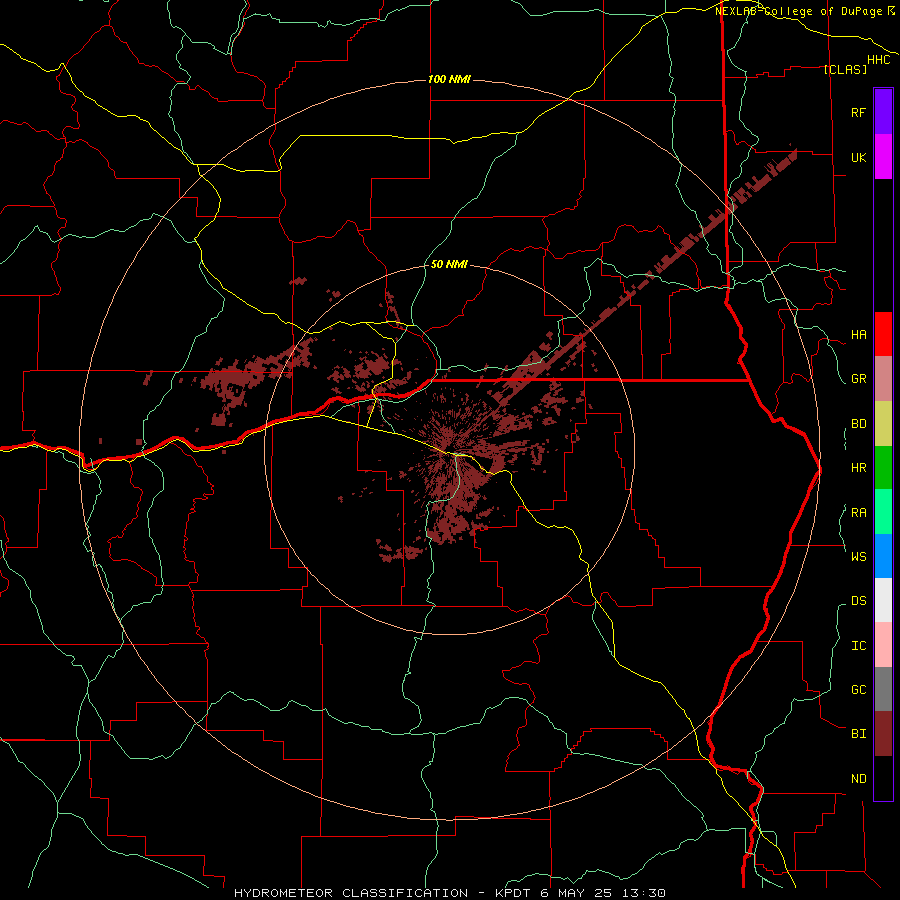Click the BD yellow legend swatch
This screenshot has height=900, width=900.
click(x=883, y=424)
